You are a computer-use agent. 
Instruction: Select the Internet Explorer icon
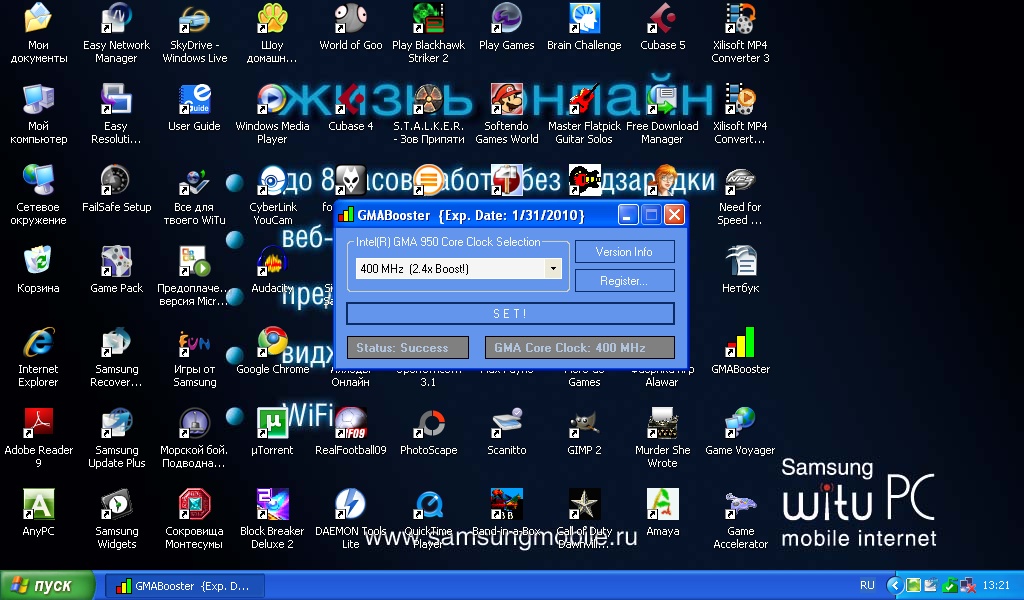click(x=39, y=342)
